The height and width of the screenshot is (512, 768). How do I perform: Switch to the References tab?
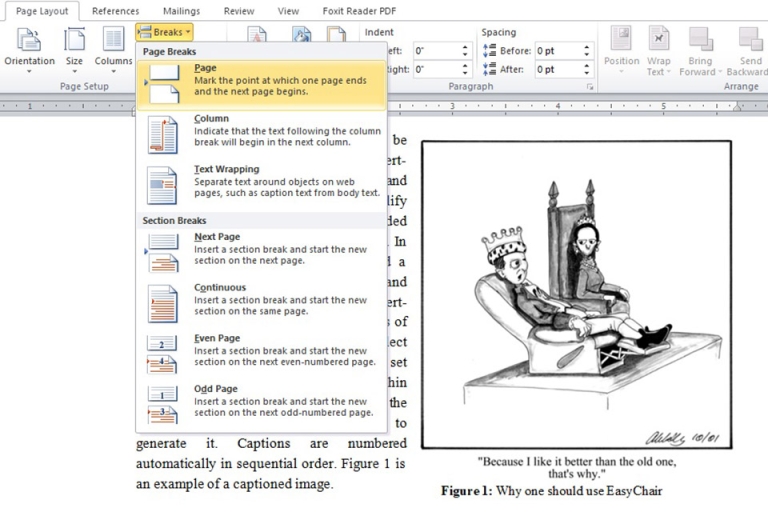116,11
